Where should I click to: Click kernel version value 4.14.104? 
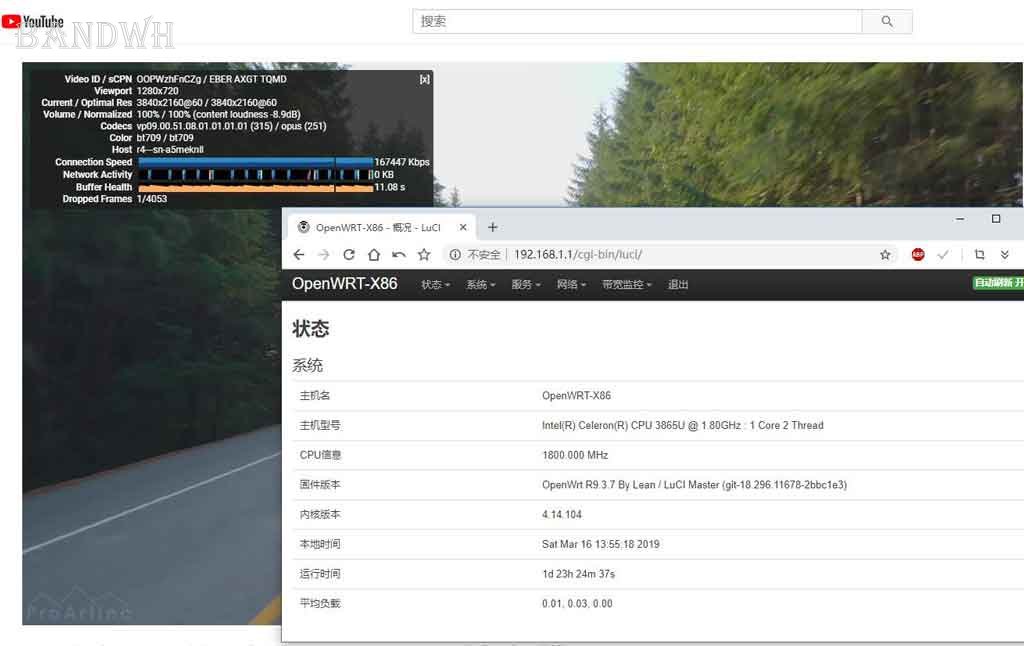tap(562, 515)
